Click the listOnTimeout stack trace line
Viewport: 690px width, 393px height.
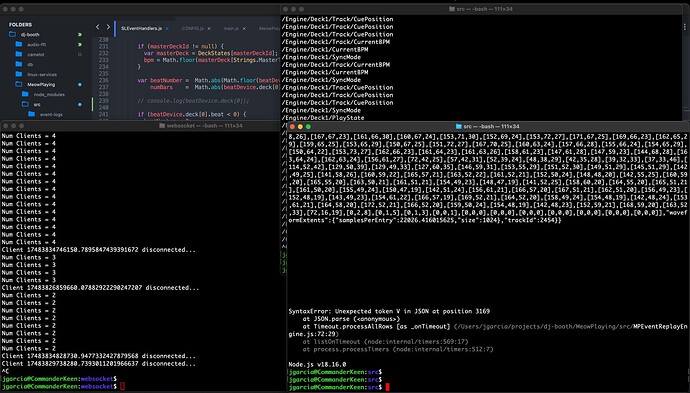point(385,342)
